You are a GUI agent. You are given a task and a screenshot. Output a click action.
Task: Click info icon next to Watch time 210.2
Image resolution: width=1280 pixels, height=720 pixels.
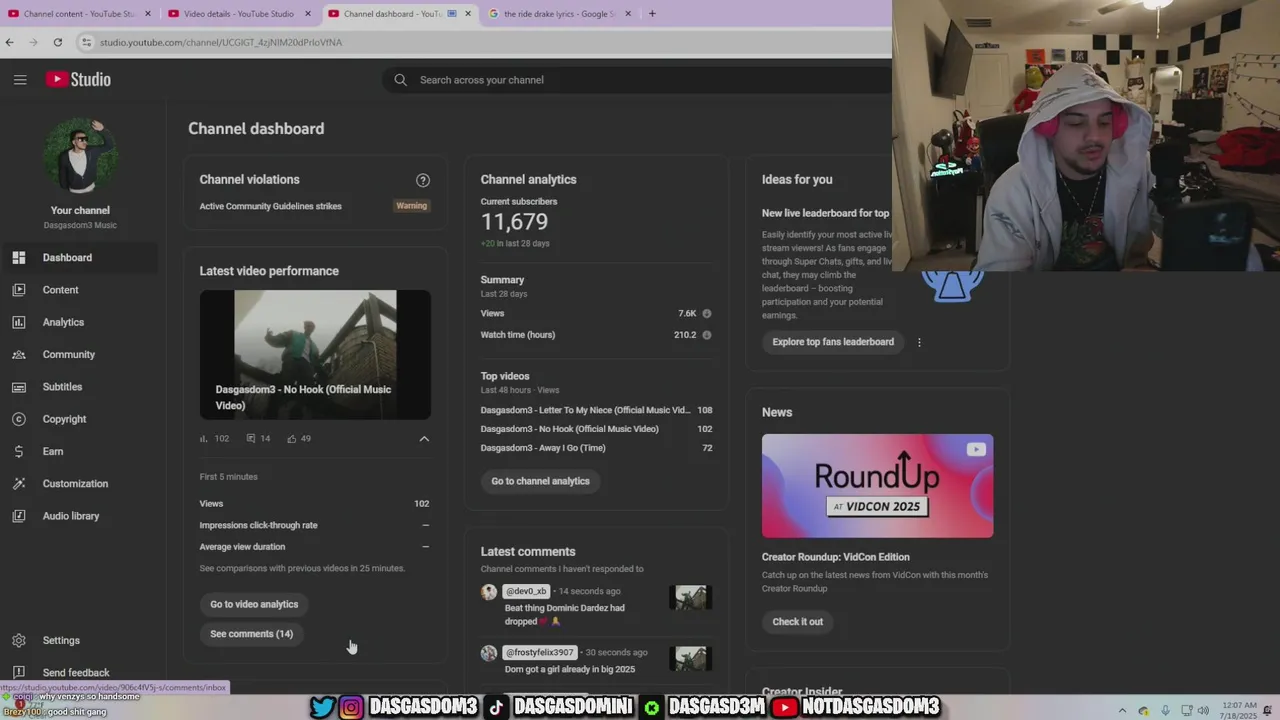(x=707, y=335)
